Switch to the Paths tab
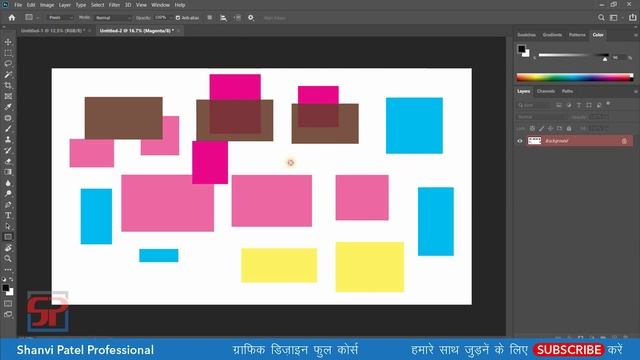This screenshot has height=360, width=640. (x=567, y=91)
